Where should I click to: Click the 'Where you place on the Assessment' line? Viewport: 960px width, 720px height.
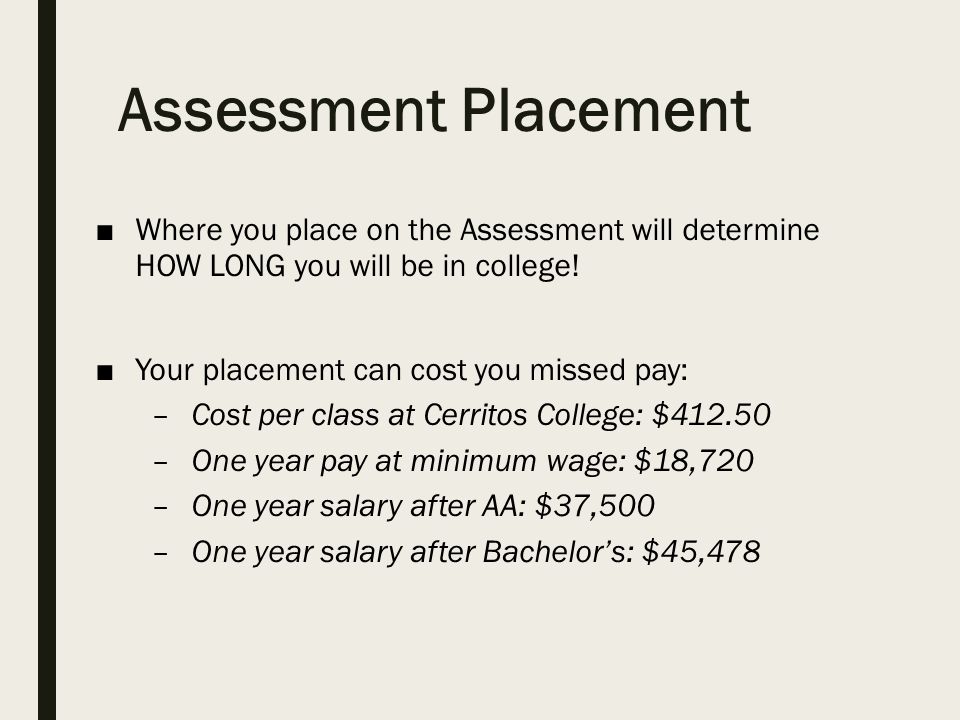pyautogui.click(x=478, y=230)
